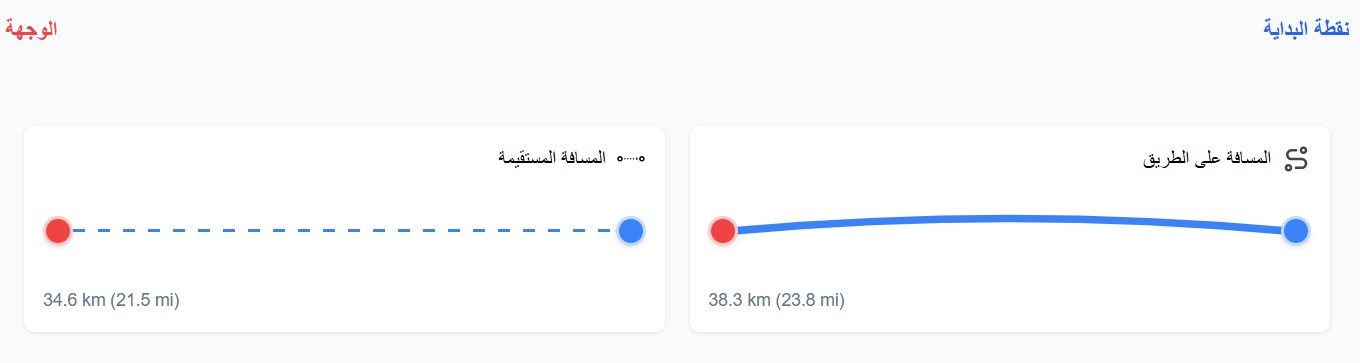Select the المسافة المستقيمة card title
This screenshot has width=1360, height=363.
tap(553, 158)
